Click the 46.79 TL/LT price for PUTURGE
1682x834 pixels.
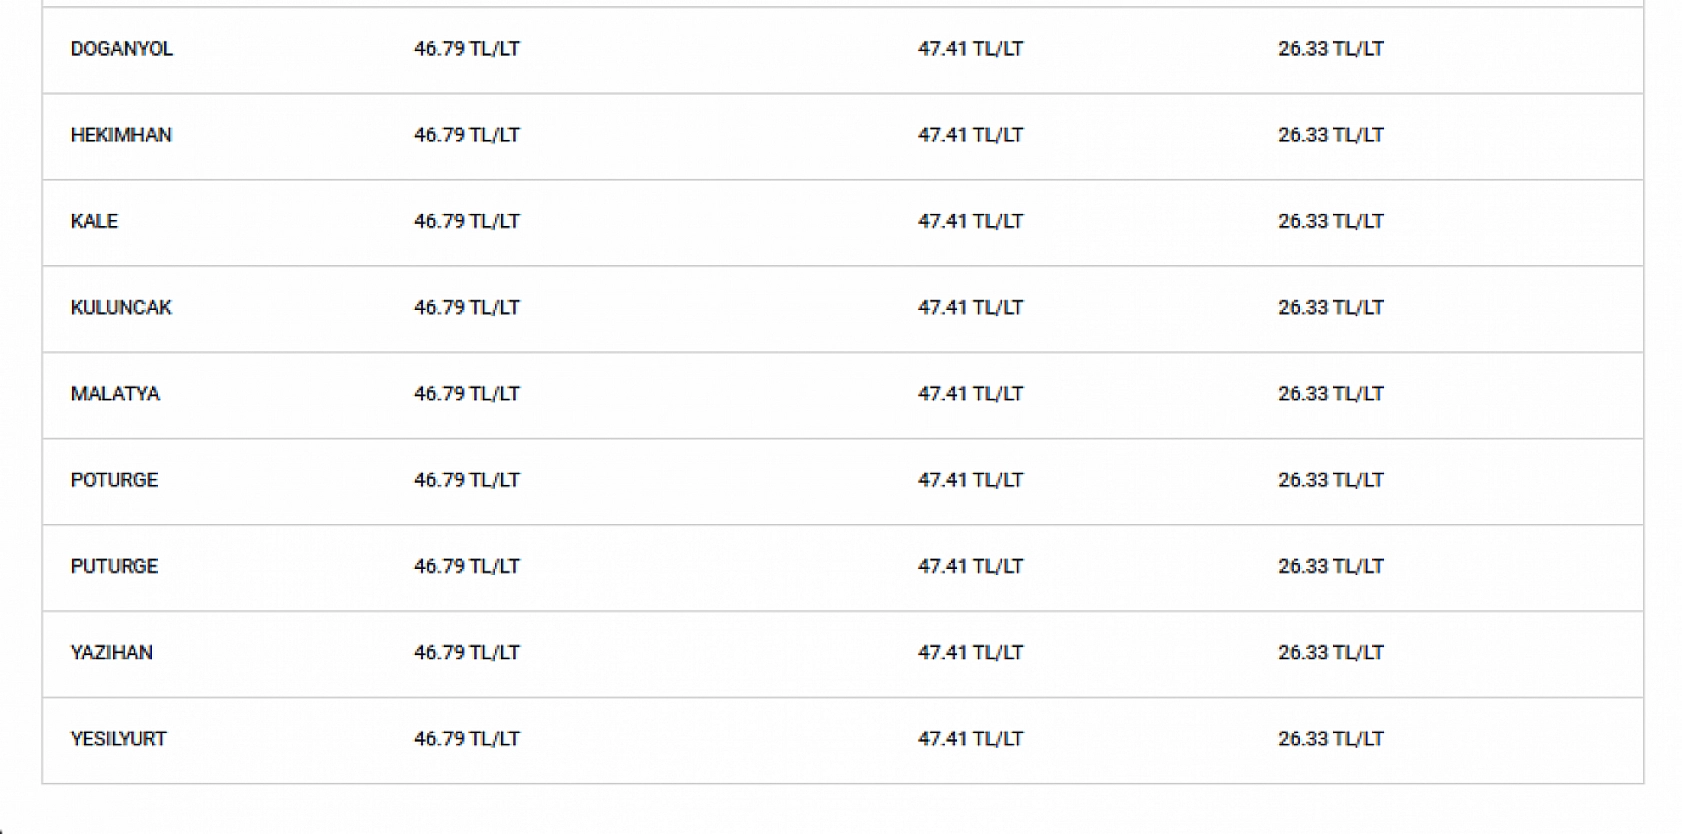(467, 566)
